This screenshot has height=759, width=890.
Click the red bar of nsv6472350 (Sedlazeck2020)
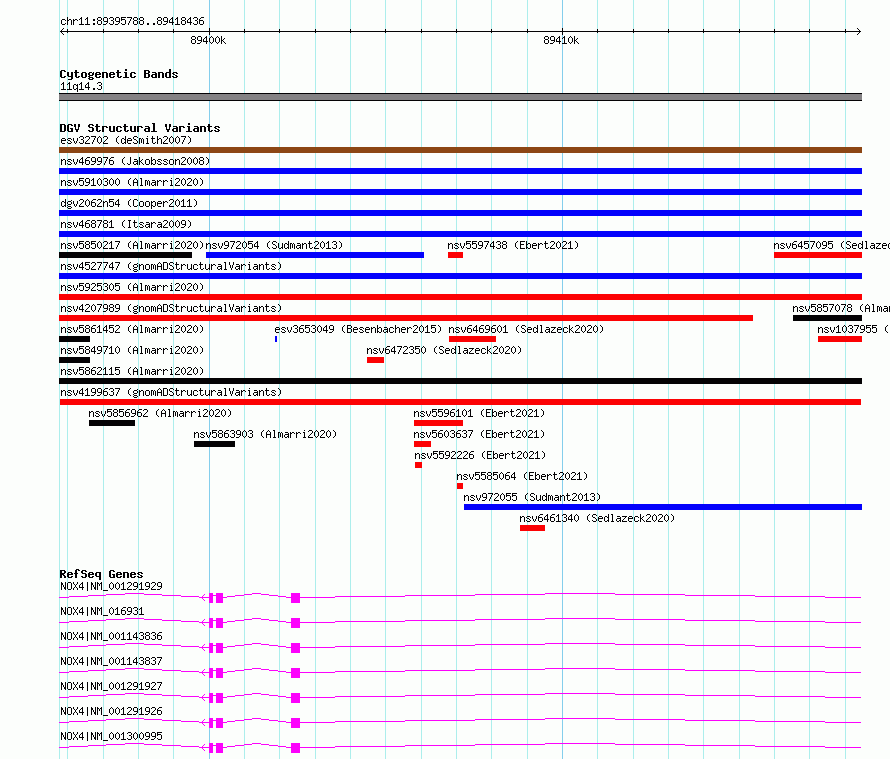click(375, 360)
